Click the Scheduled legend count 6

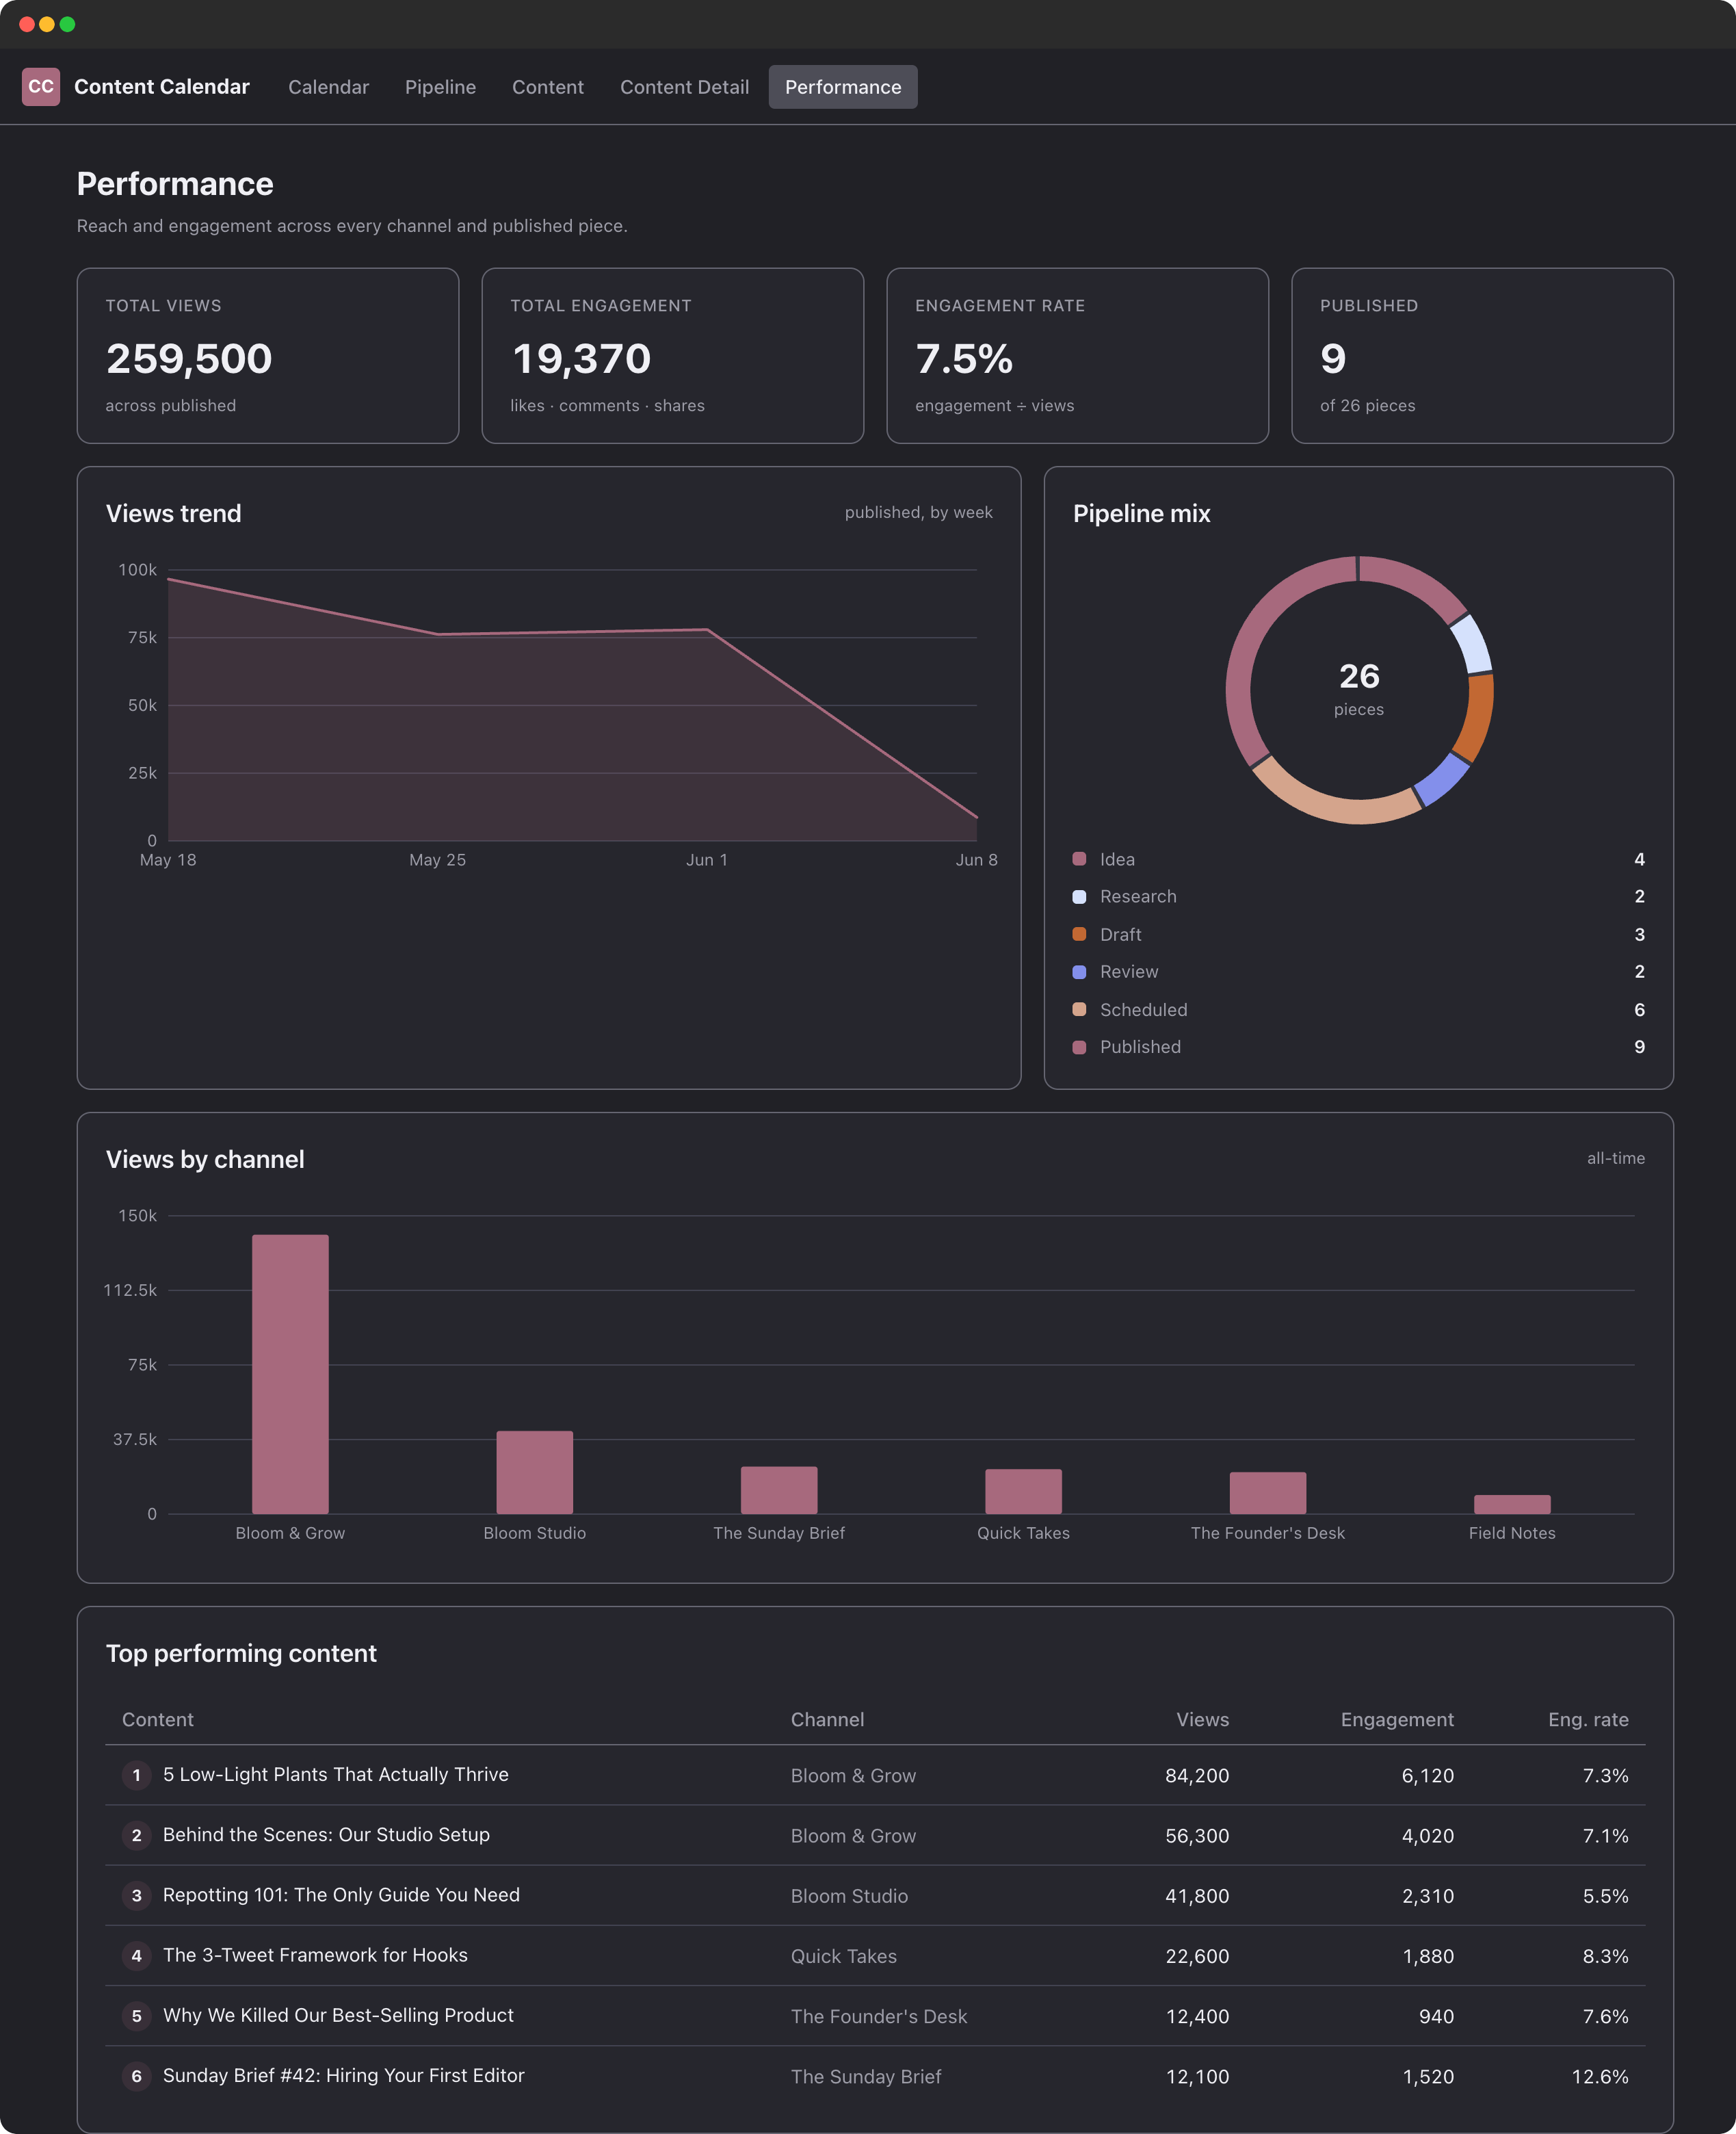click(x=1639, y=1009)
